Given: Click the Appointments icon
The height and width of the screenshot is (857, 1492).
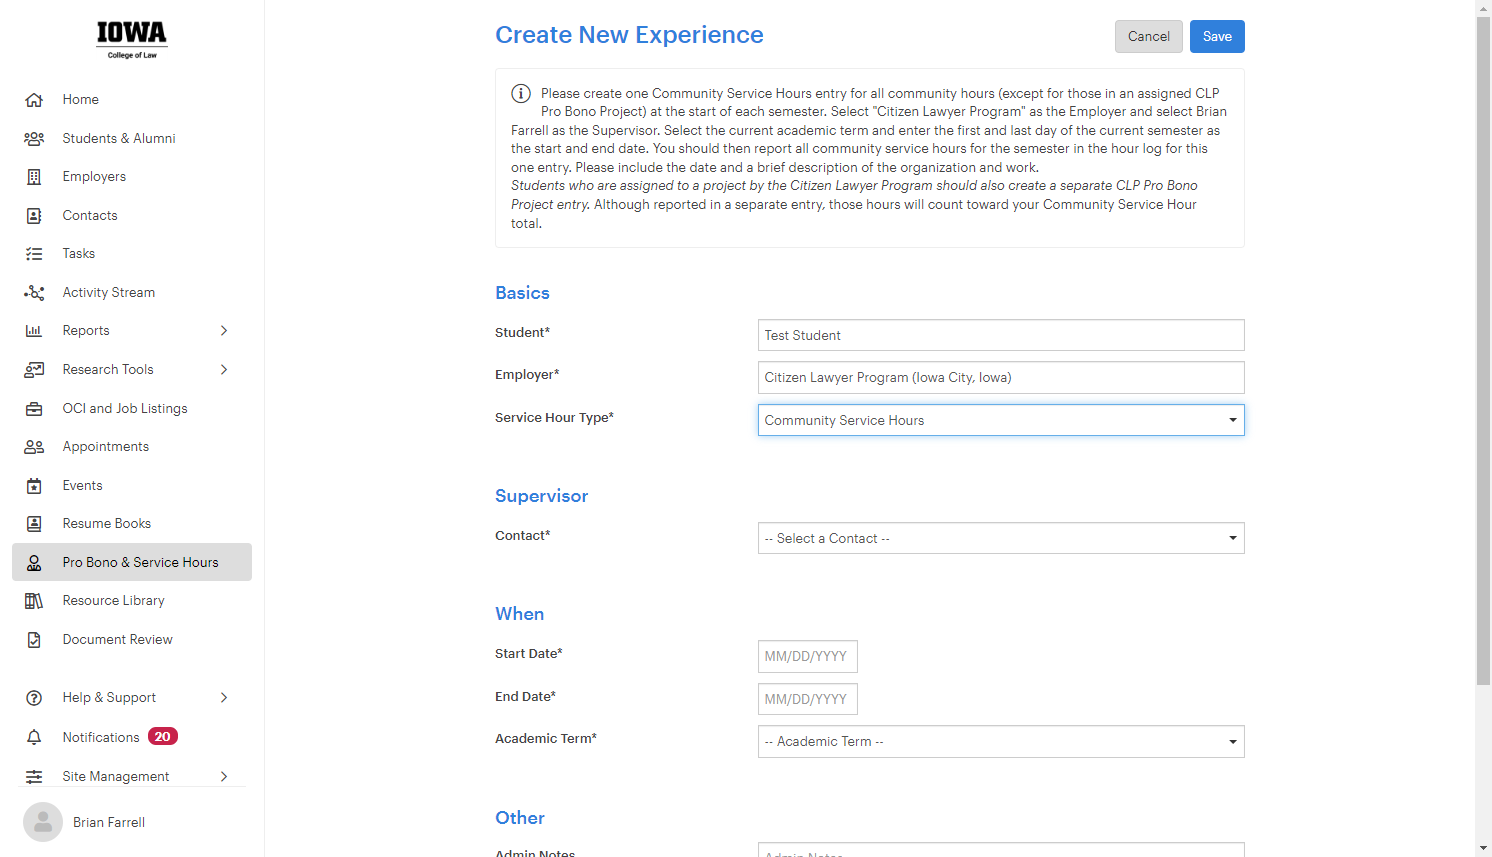Looking at the screenshot, I should (34, 447).
